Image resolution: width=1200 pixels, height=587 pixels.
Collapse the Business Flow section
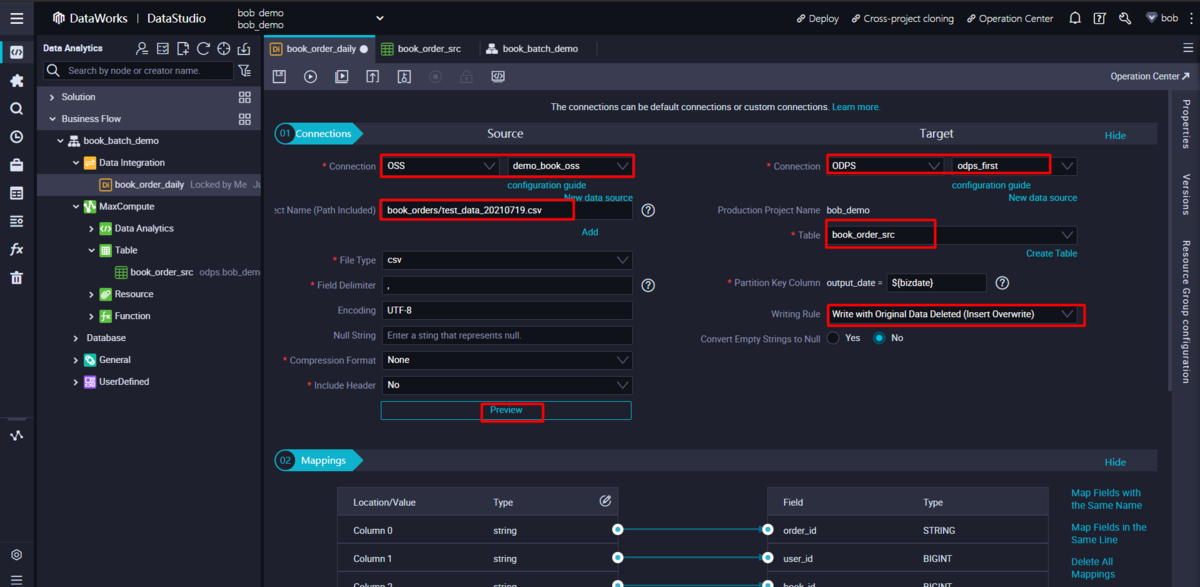(x=52, y=119)
